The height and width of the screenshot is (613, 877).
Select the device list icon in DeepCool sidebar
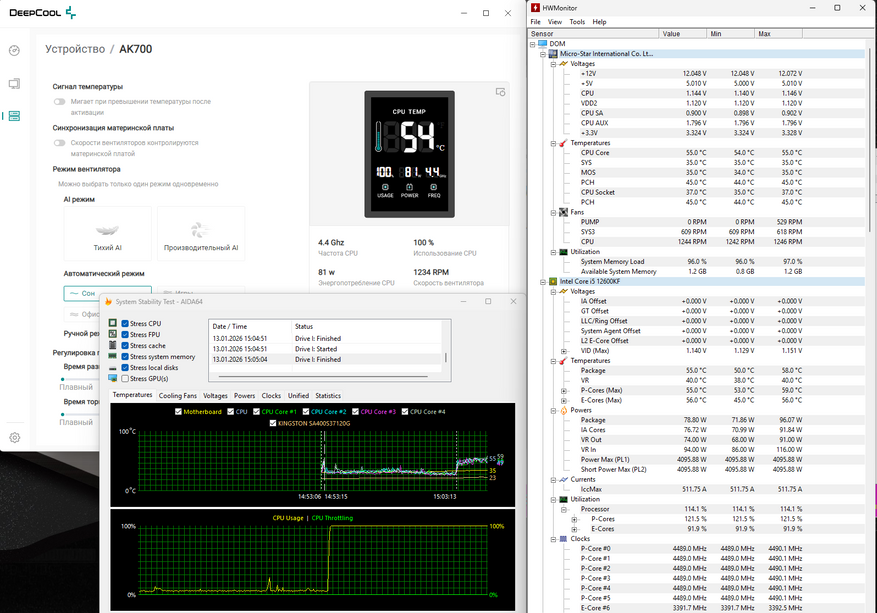click(14, 116)
